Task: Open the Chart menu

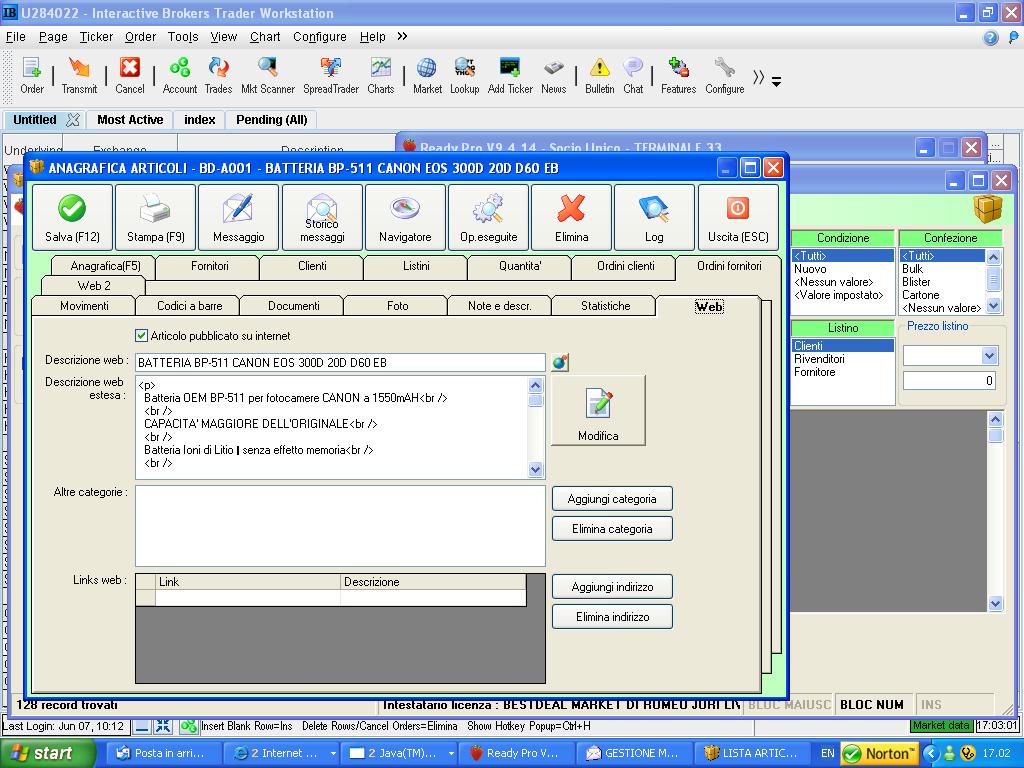Action: click(x=265, y=36)
